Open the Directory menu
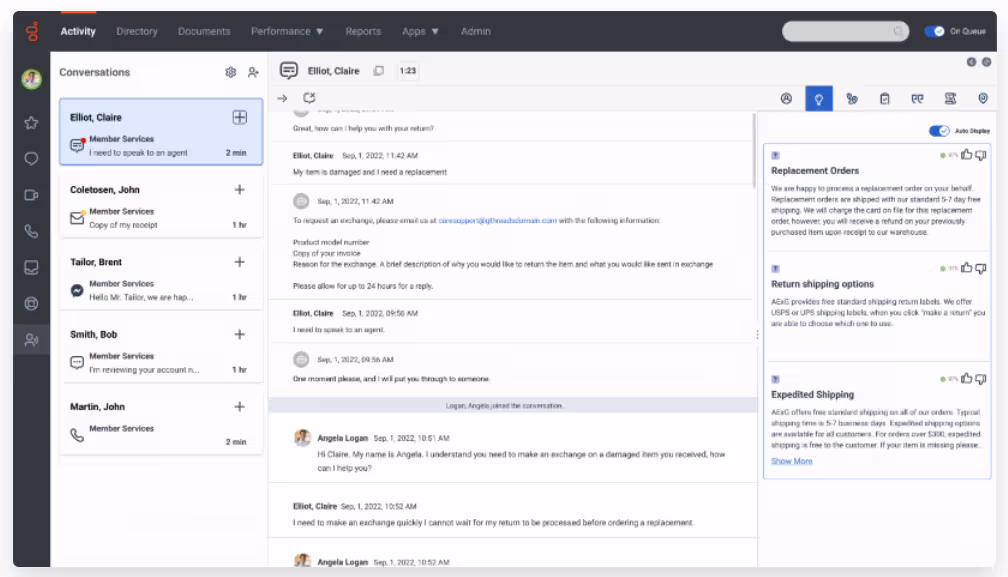 (x=137, y=31)
